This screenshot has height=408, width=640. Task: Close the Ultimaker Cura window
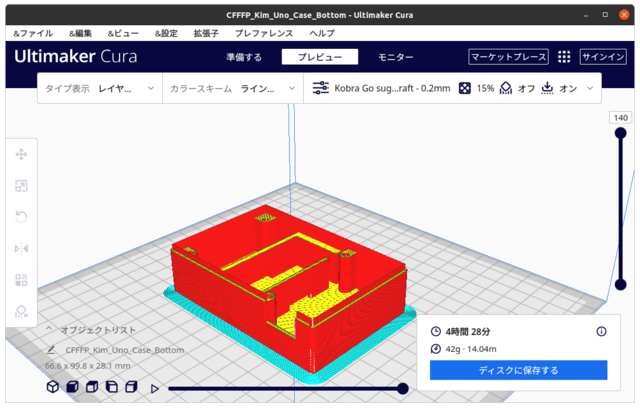(x=624, y=15)
